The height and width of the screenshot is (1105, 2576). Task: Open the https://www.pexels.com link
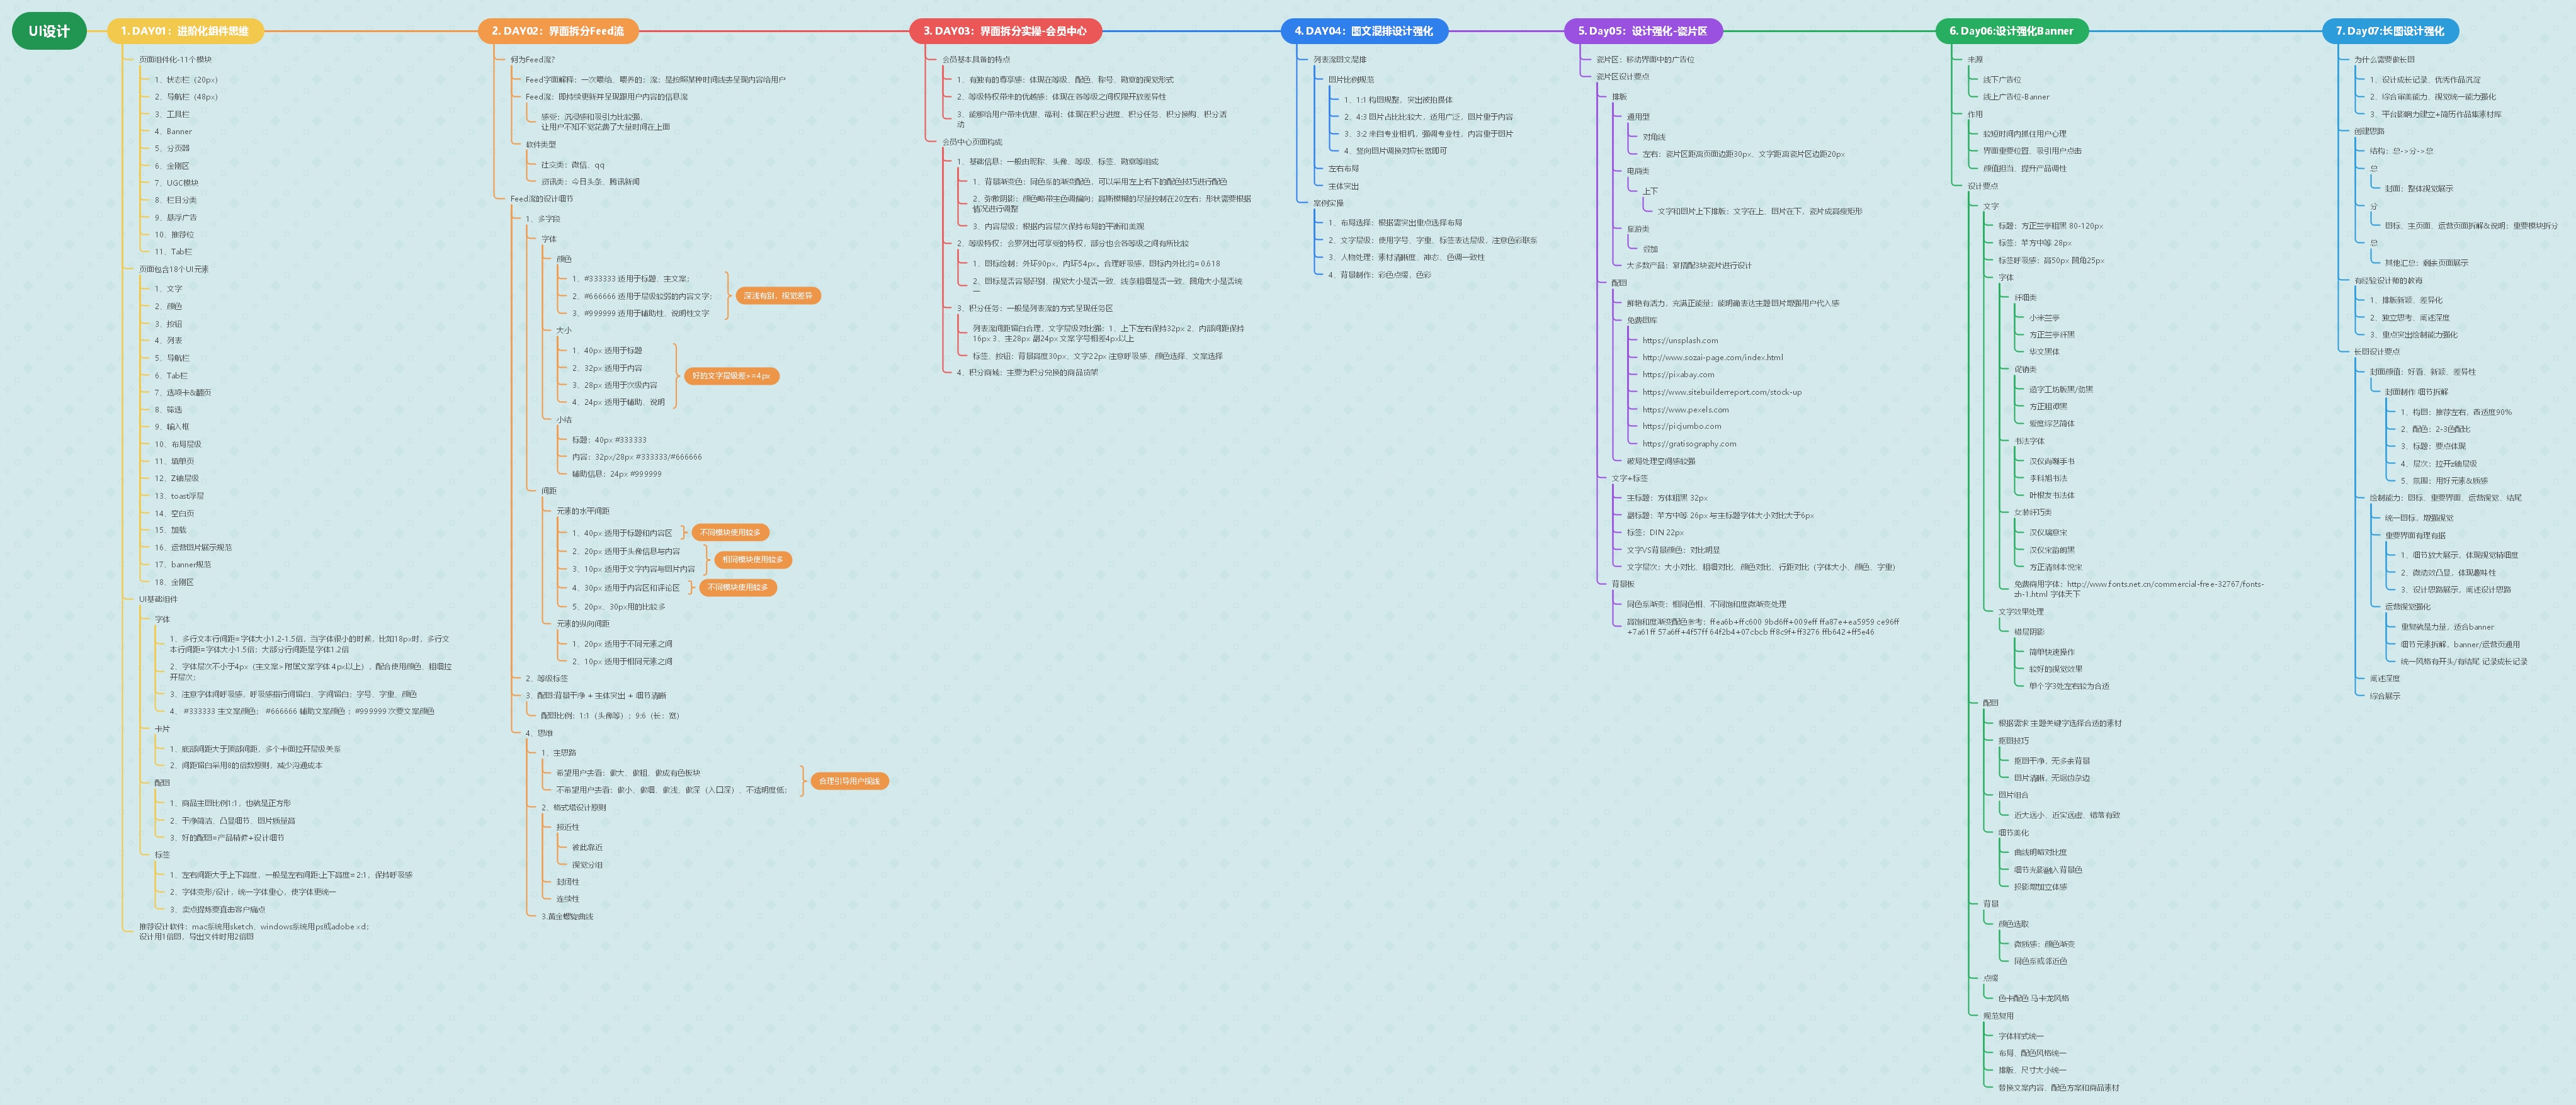point(1684,410)
